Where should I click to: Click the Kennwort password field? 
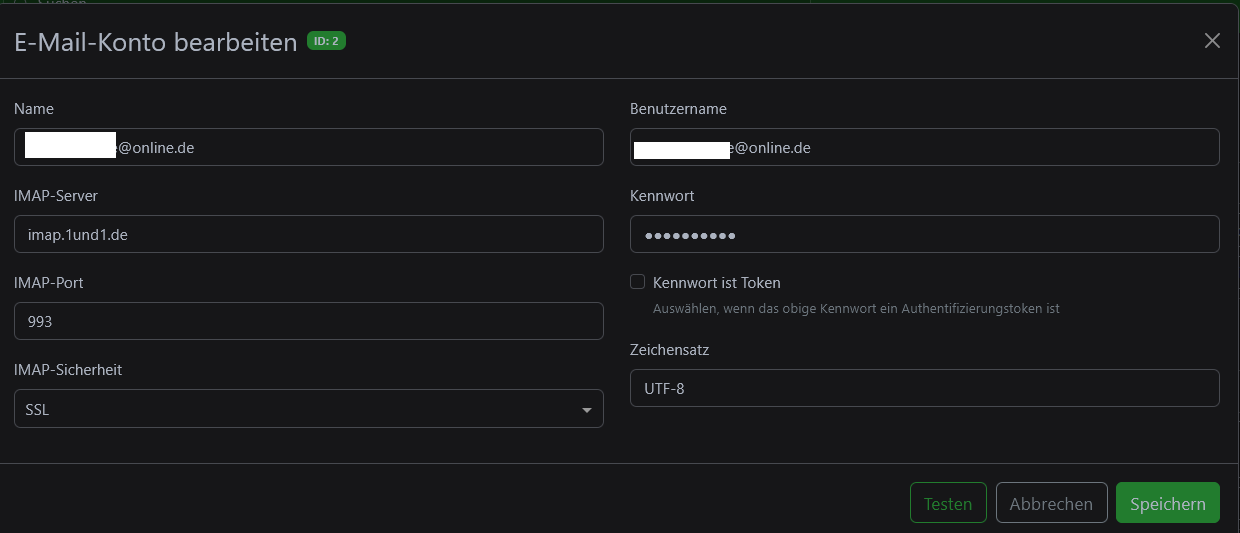(924, 235)
